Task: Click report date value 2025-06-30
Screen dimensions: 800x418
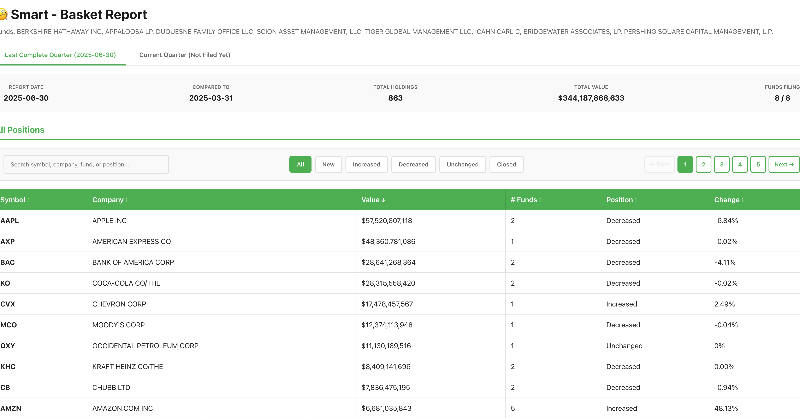Action: pyautogui.click(x=26, y=98)
